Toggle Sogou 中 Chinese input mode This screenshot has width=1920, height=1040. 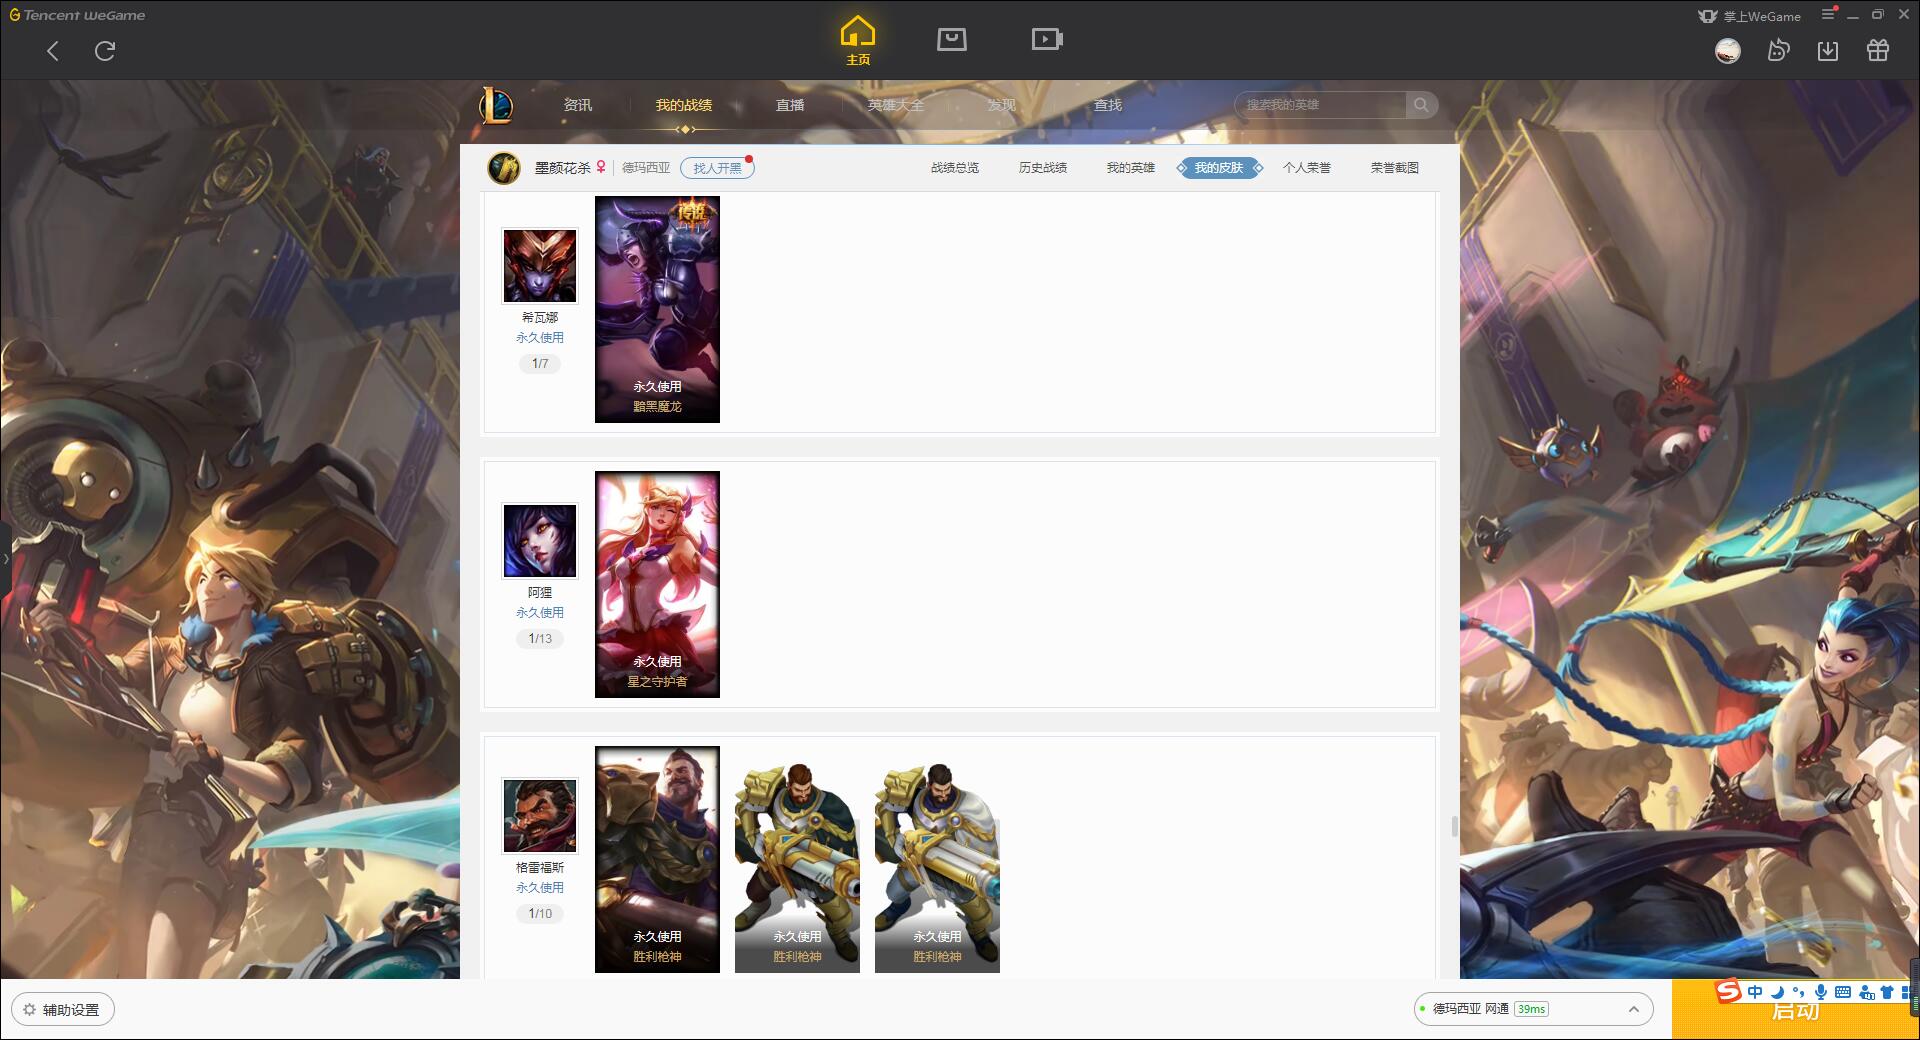pyautogui.click(x=1755, y=992)
